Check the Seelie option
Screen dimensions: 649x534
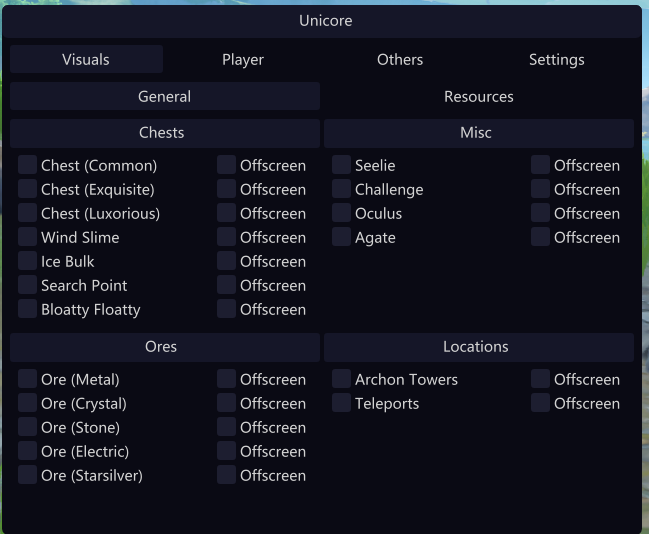(341, 165)
